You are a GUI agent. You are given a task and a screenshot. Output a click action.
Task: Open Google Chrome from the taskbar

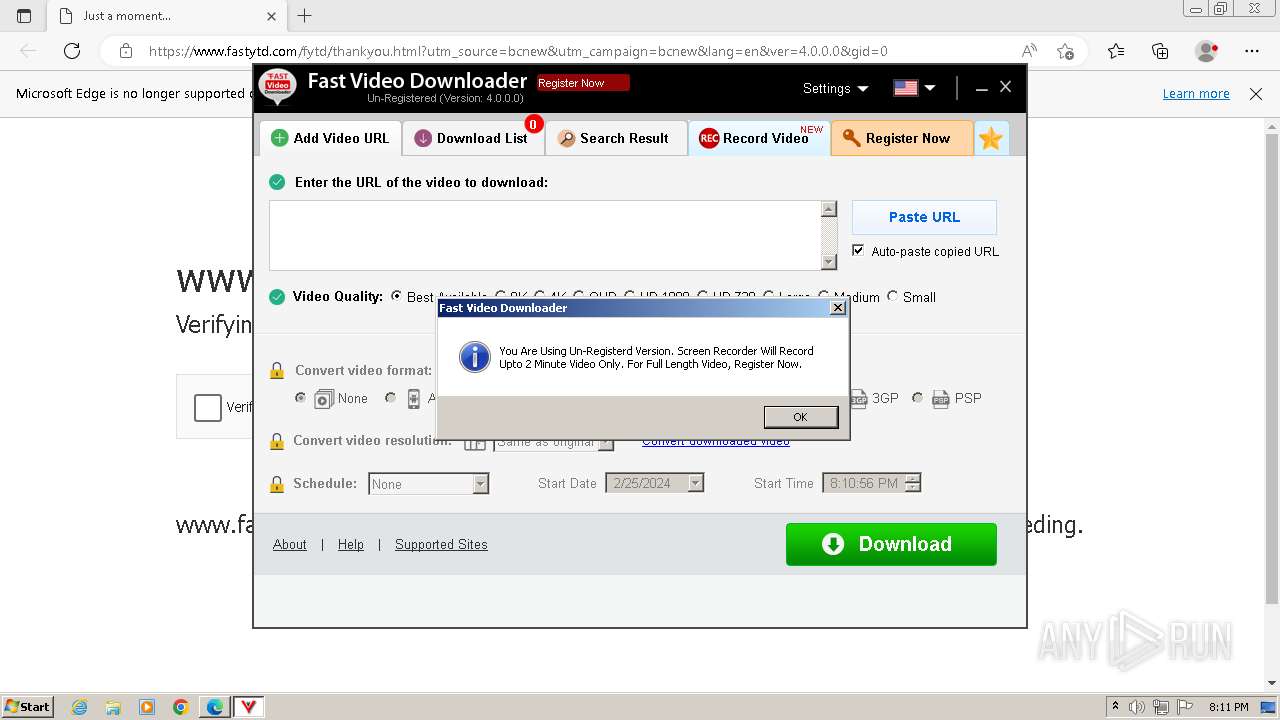(181, 707)
